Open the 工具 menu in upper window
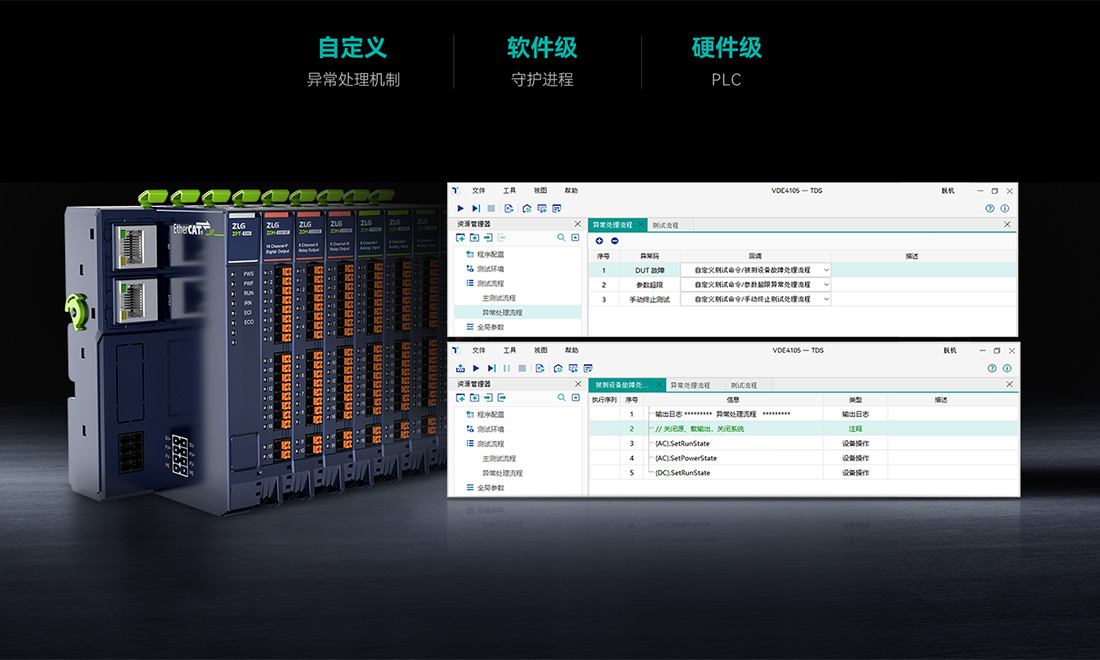The height and width of the screenshot is (660, 1100). pos(509,190)
